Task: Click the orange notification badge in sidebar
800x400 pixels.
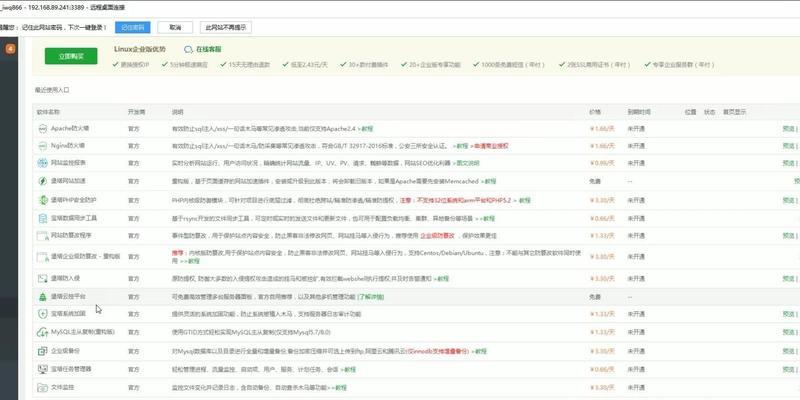Action: 10,49
